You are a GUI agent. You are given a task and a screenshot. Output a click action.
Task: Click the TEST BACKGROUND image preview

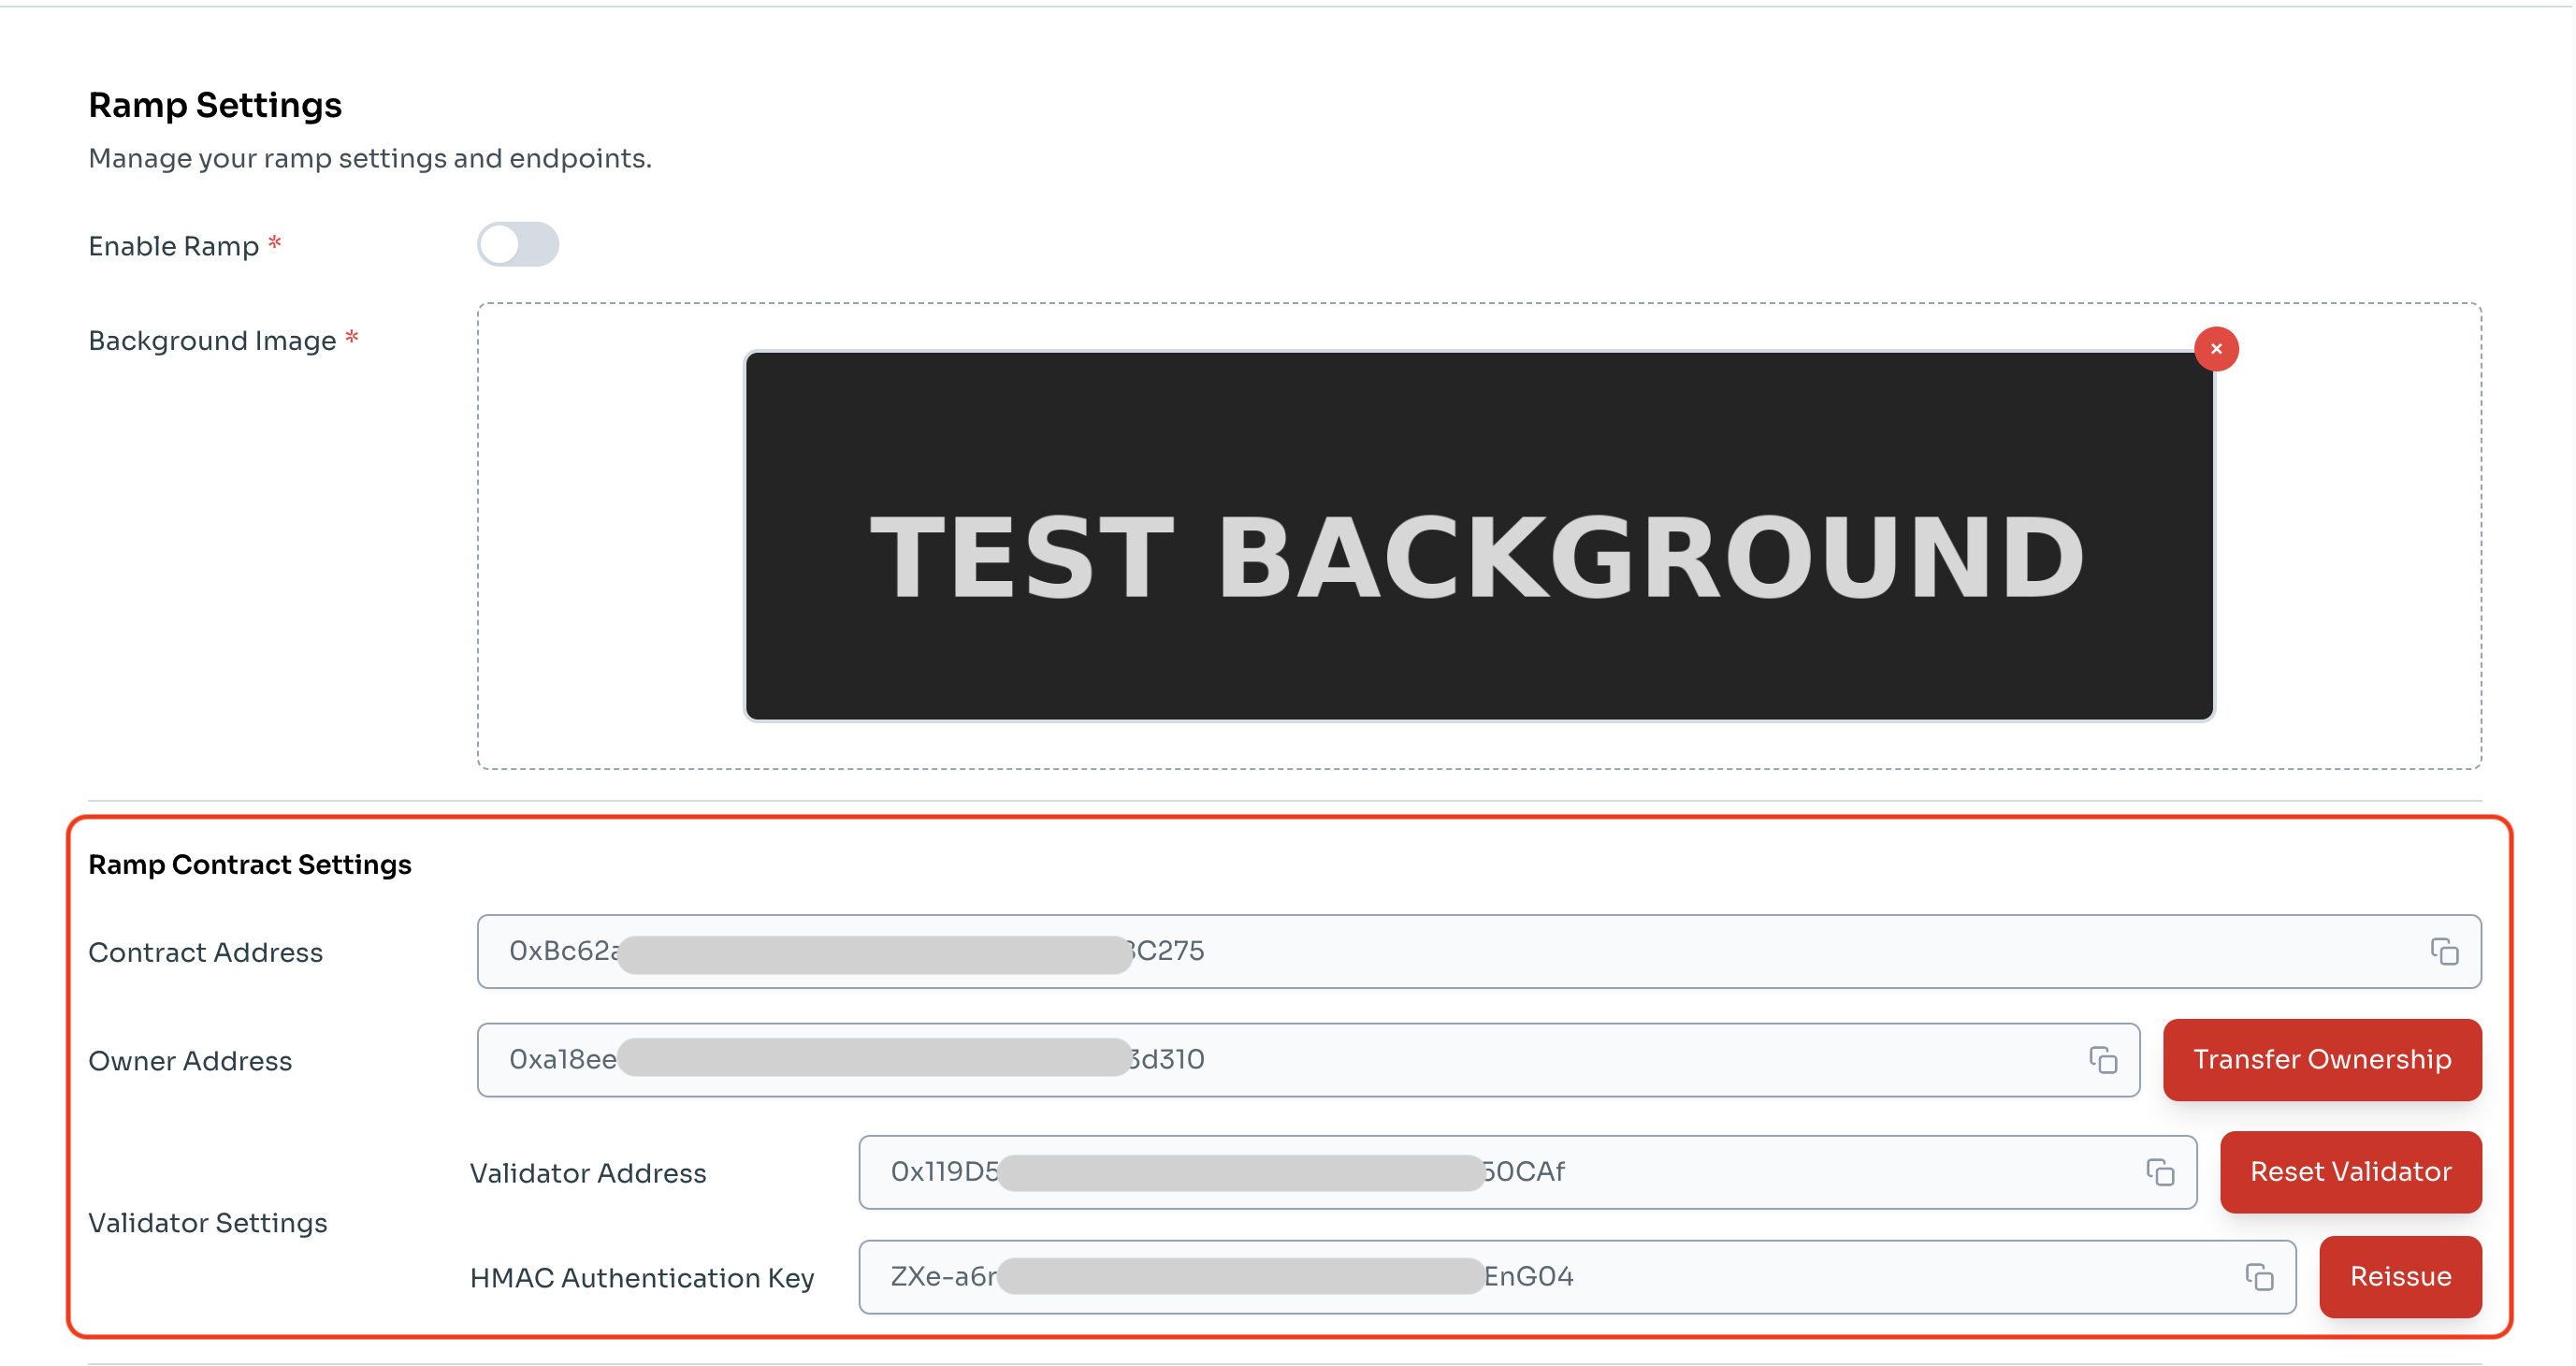click(x=1478, y=536)
